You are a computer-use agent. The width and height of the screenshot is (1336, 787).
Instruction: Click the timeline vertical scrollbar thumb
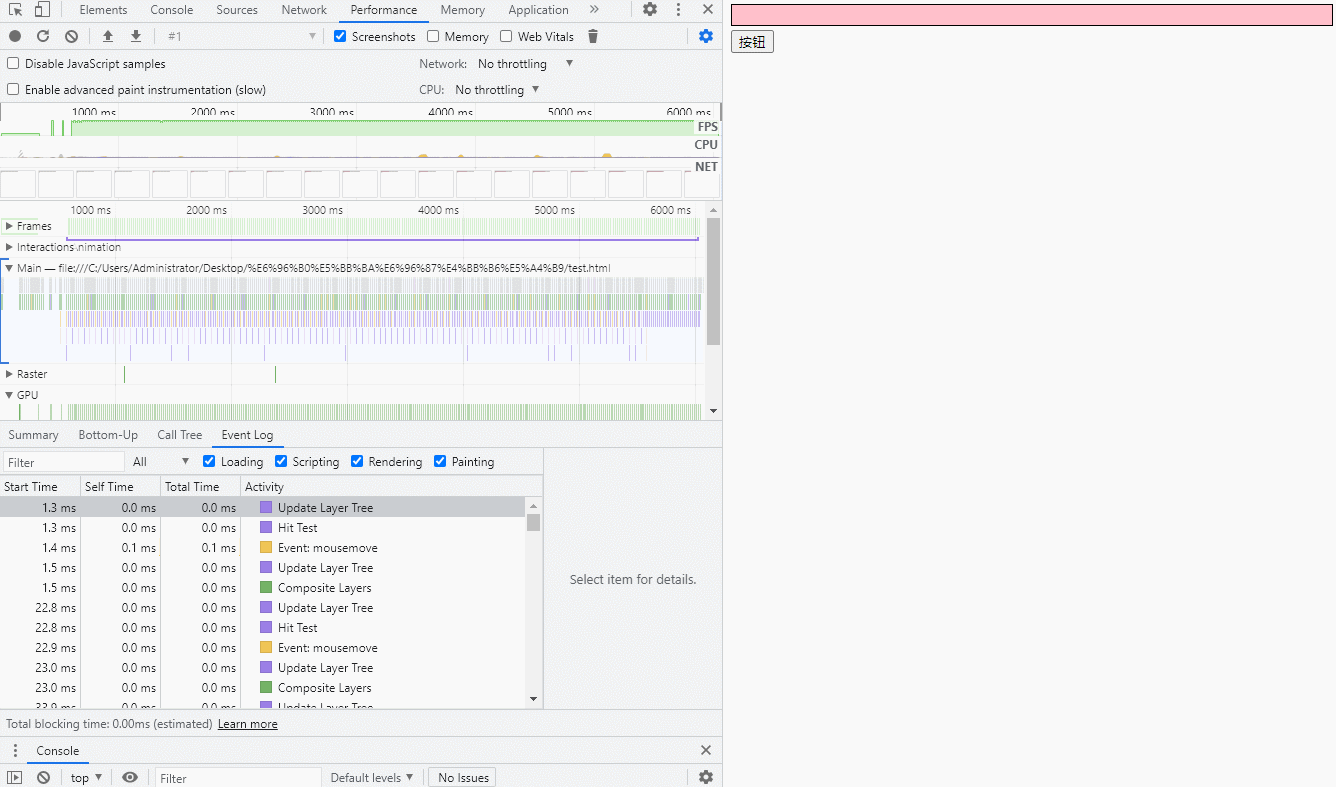[x=713, y=282]
